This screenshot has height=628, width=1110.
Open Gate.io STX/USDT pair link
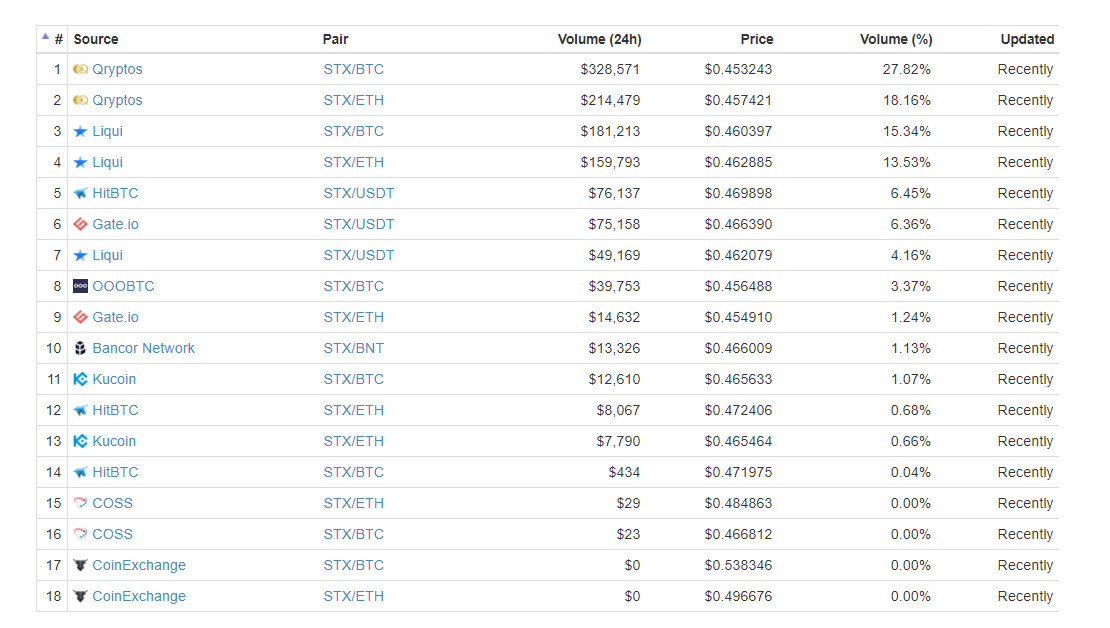coord(358,224)
